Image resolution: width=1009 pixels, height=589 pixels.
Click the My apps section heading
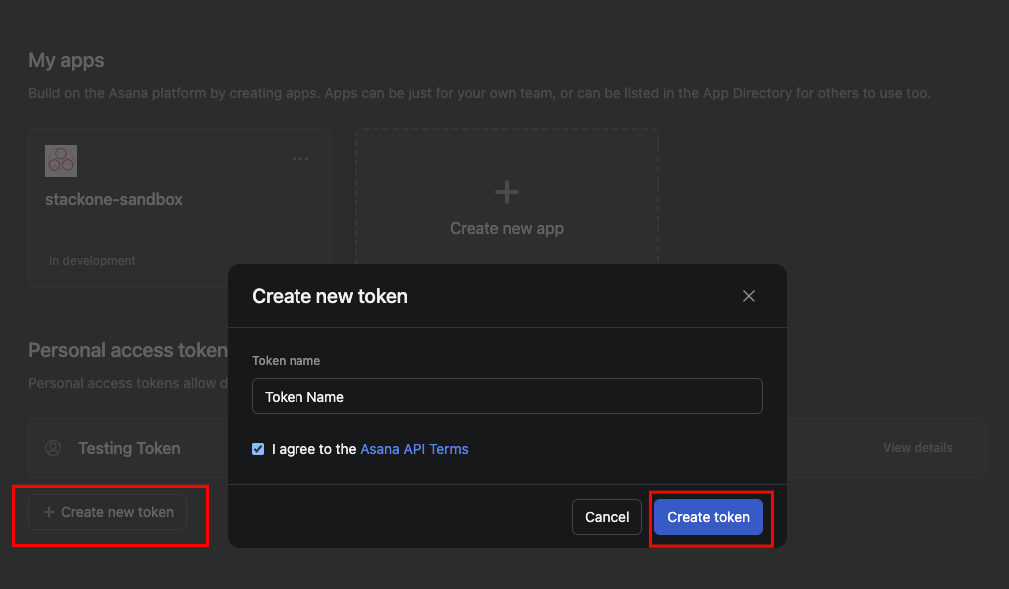pyautogui.click(x=65, y=60)
